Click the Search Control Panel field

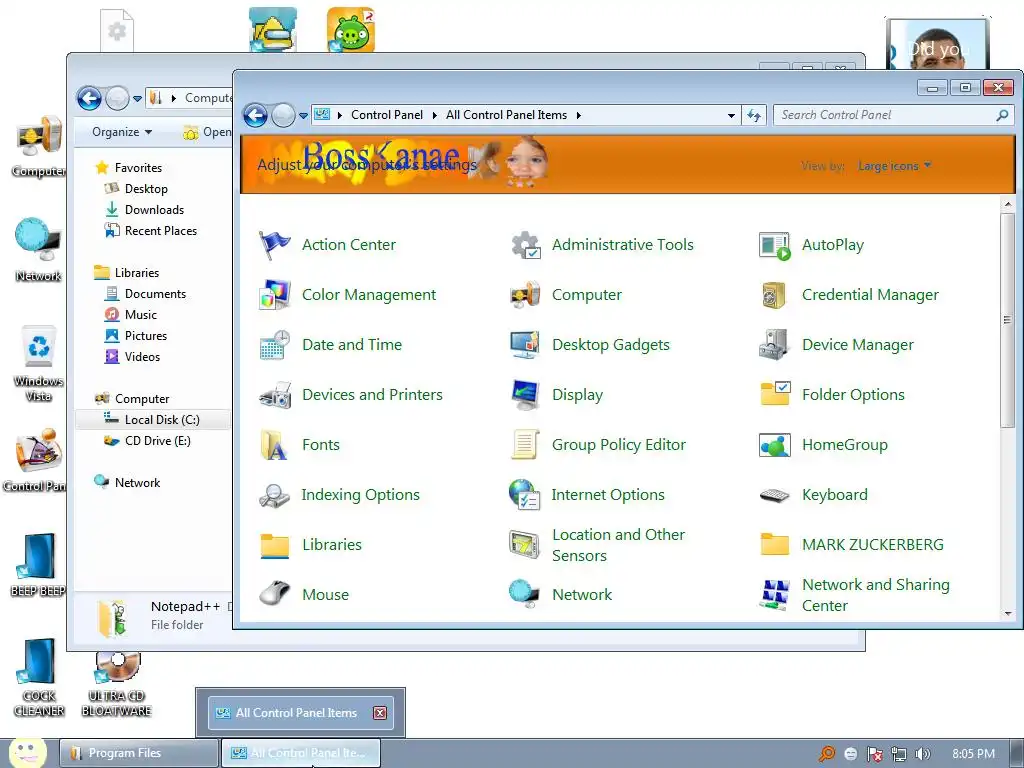[x=893, y=115]
